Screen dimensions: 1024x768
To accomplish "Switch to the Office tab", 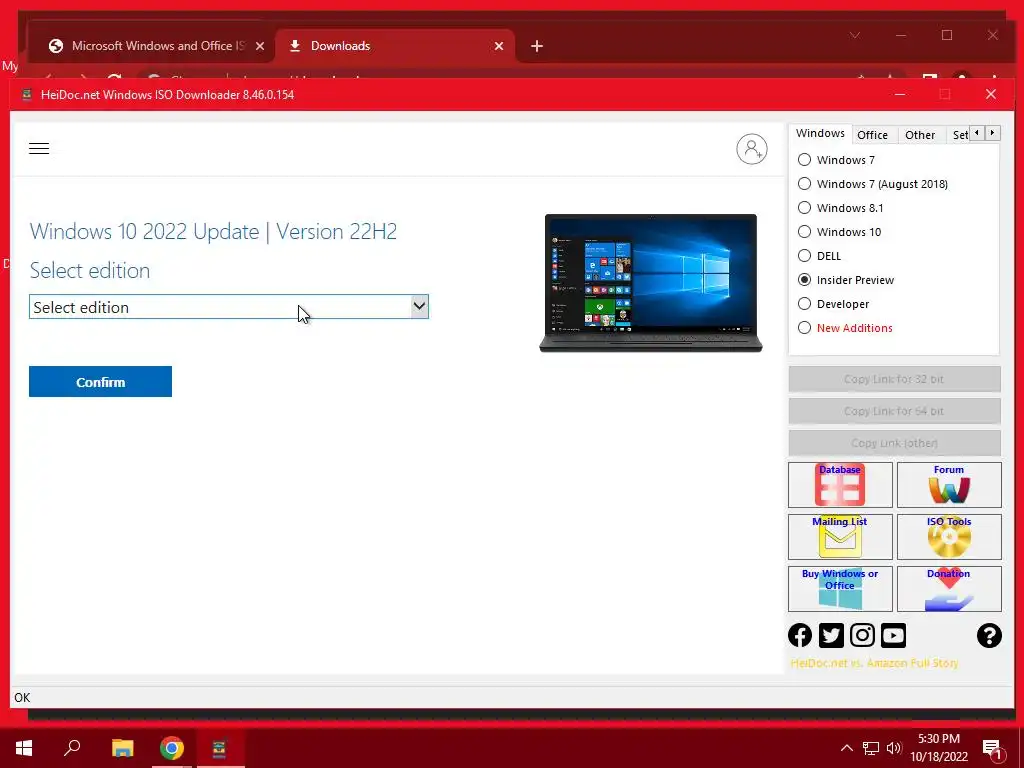I will 872,135.
